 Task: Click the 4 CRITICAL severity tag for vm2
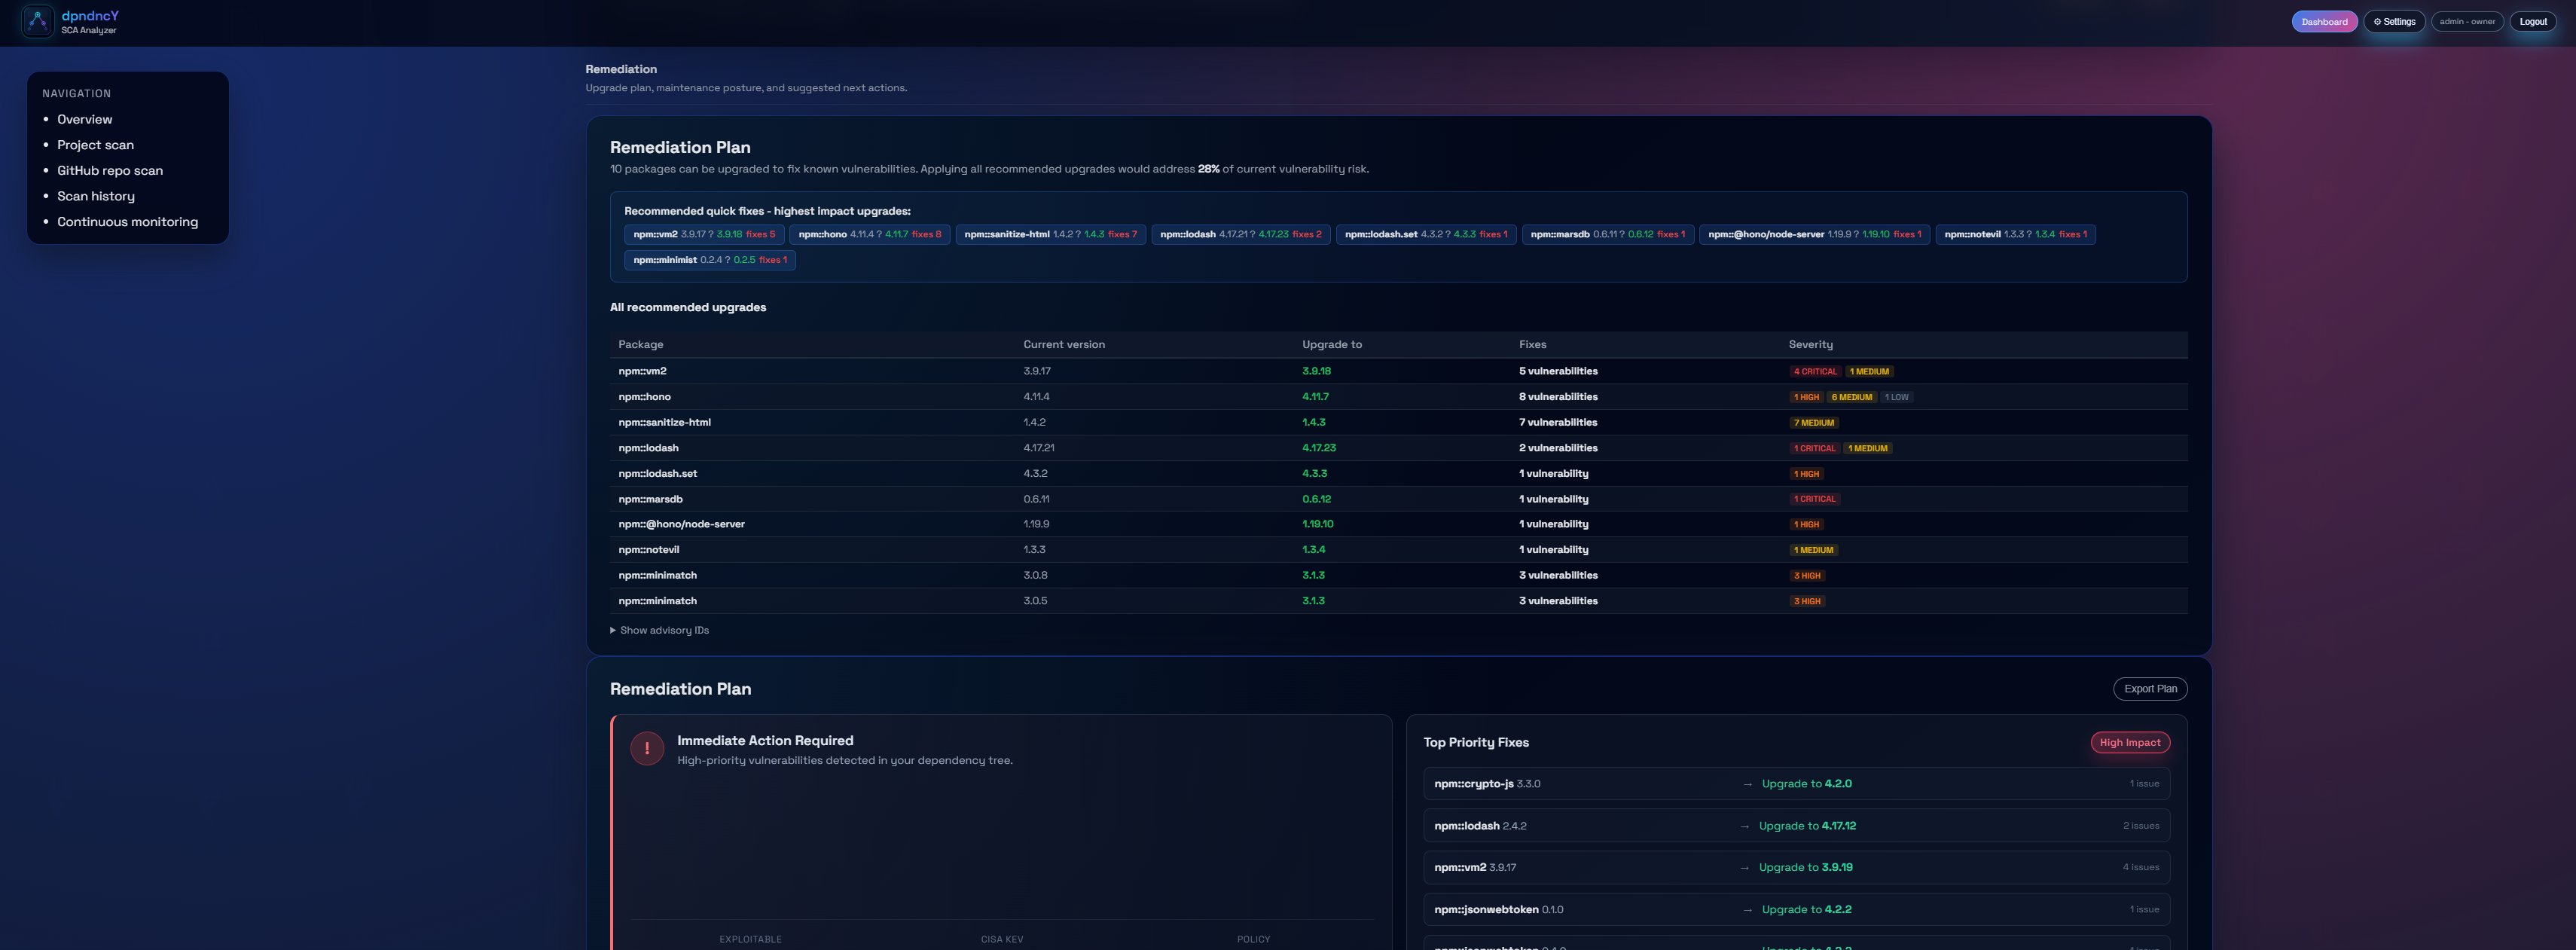(1814, 372)
